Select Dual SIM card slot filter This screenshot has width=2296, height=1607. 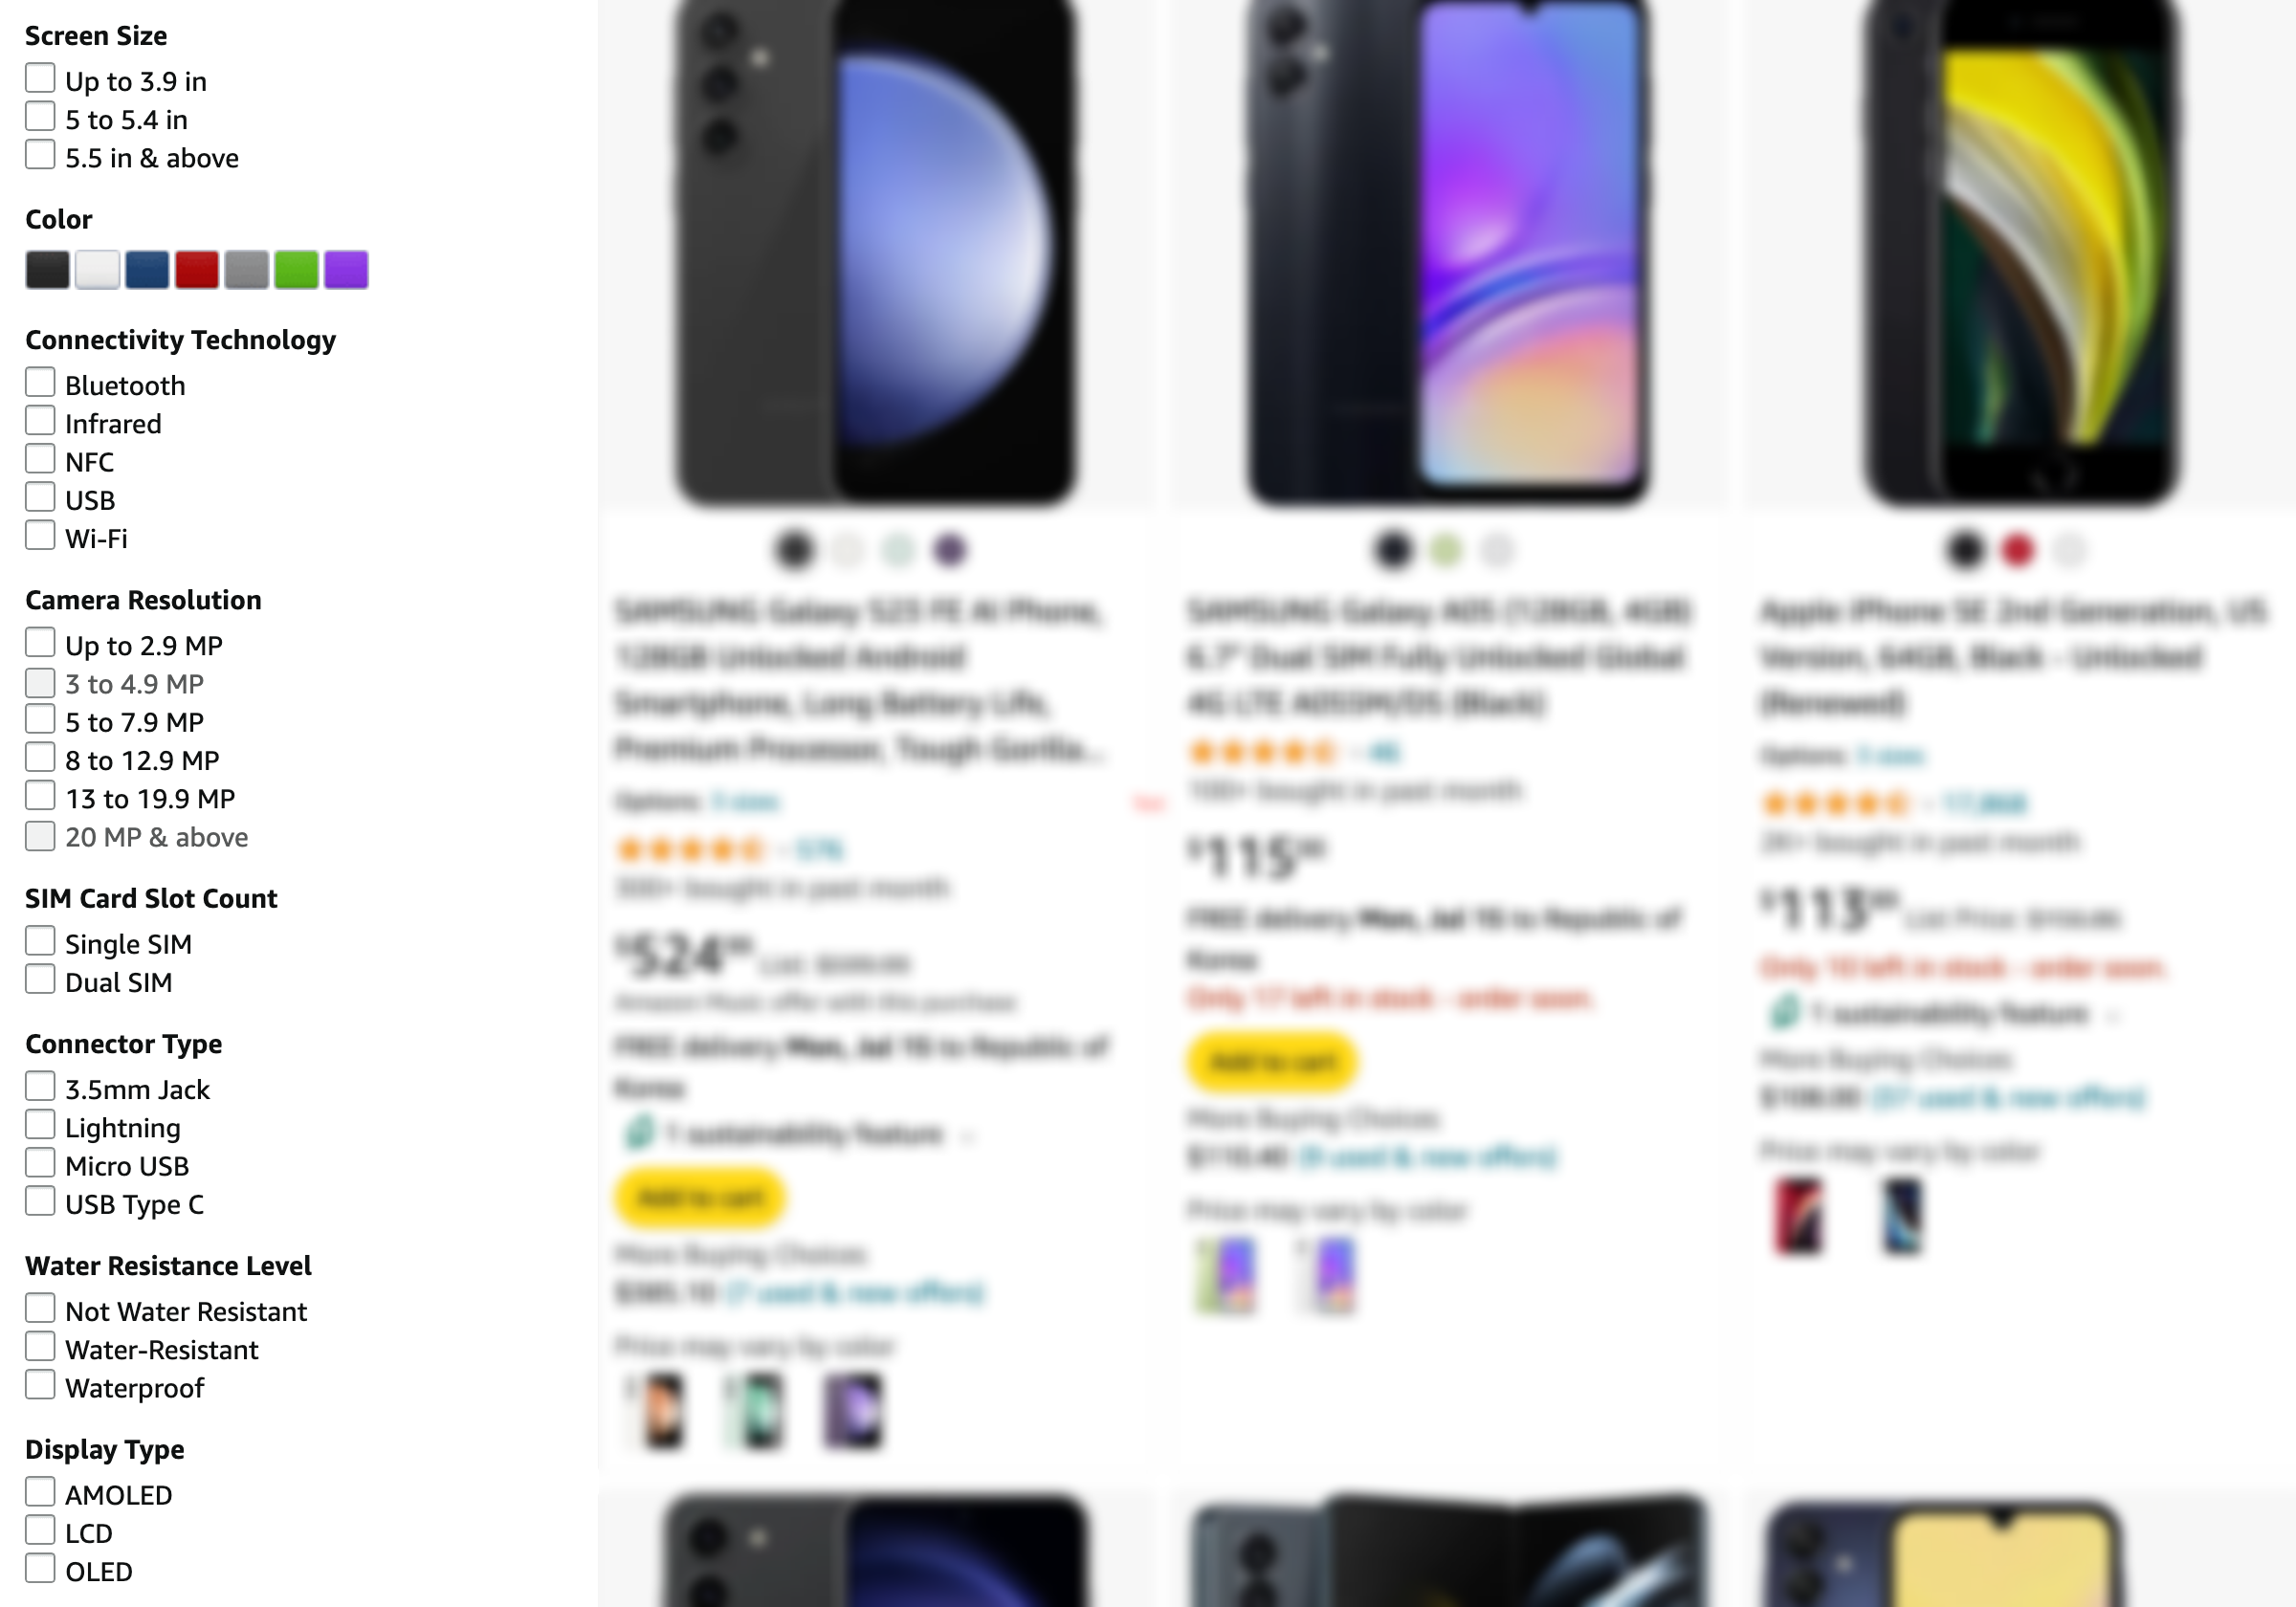40,980
